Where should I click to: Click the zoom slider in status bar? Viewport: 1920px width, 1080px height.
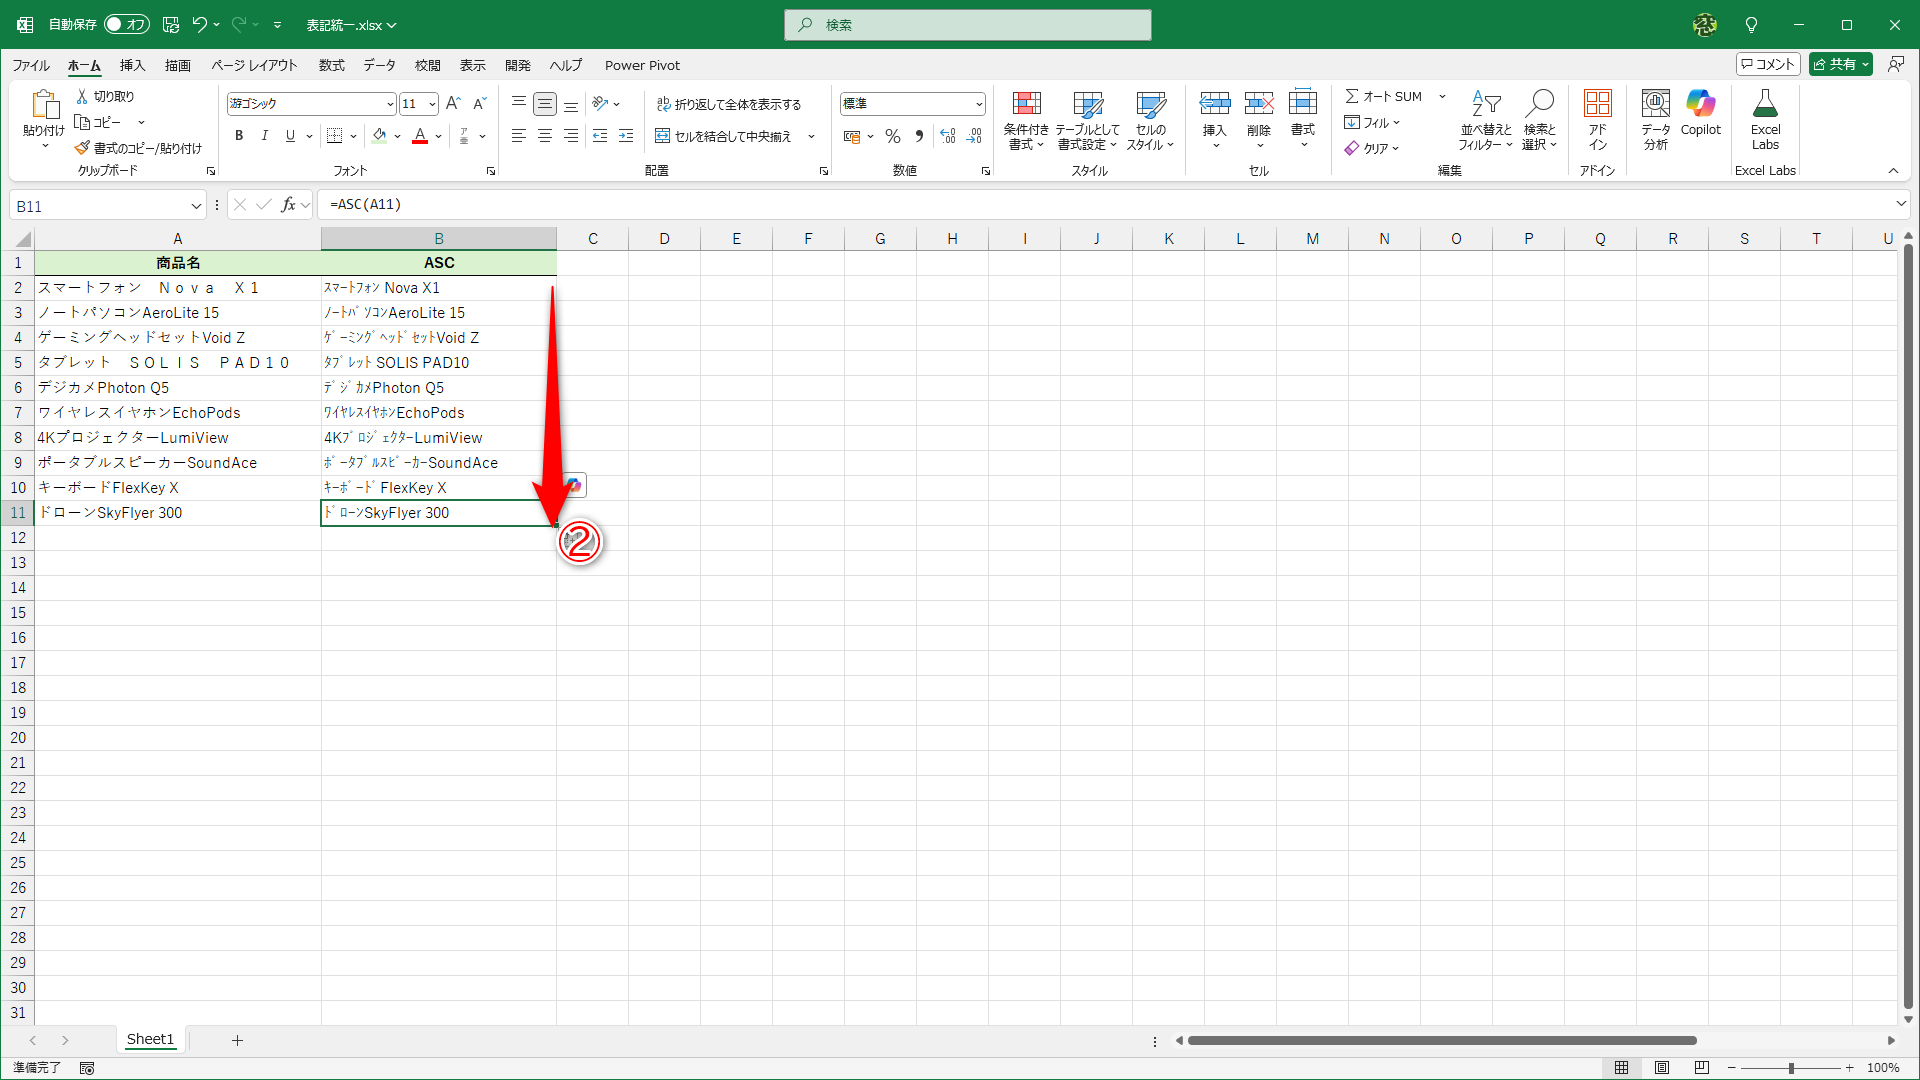tap(1790, 1068)
